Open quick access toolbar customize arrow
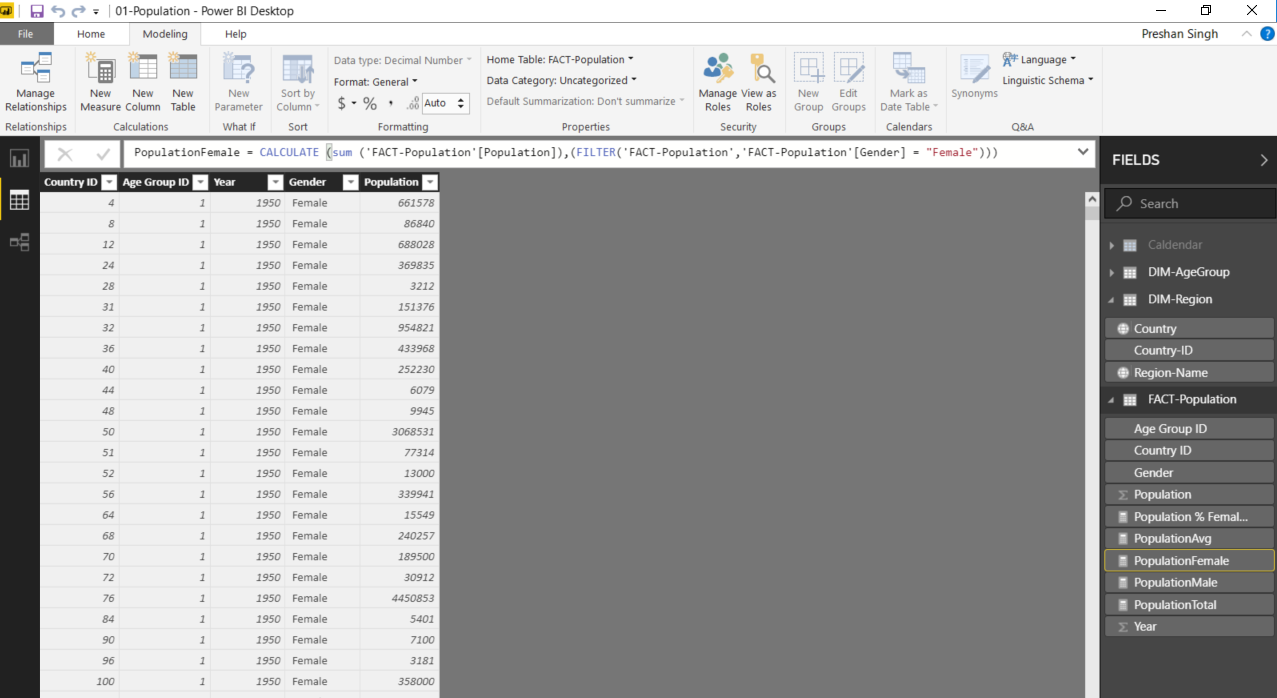This screenshot has height=698, width=1277. [x=96, y=12]
